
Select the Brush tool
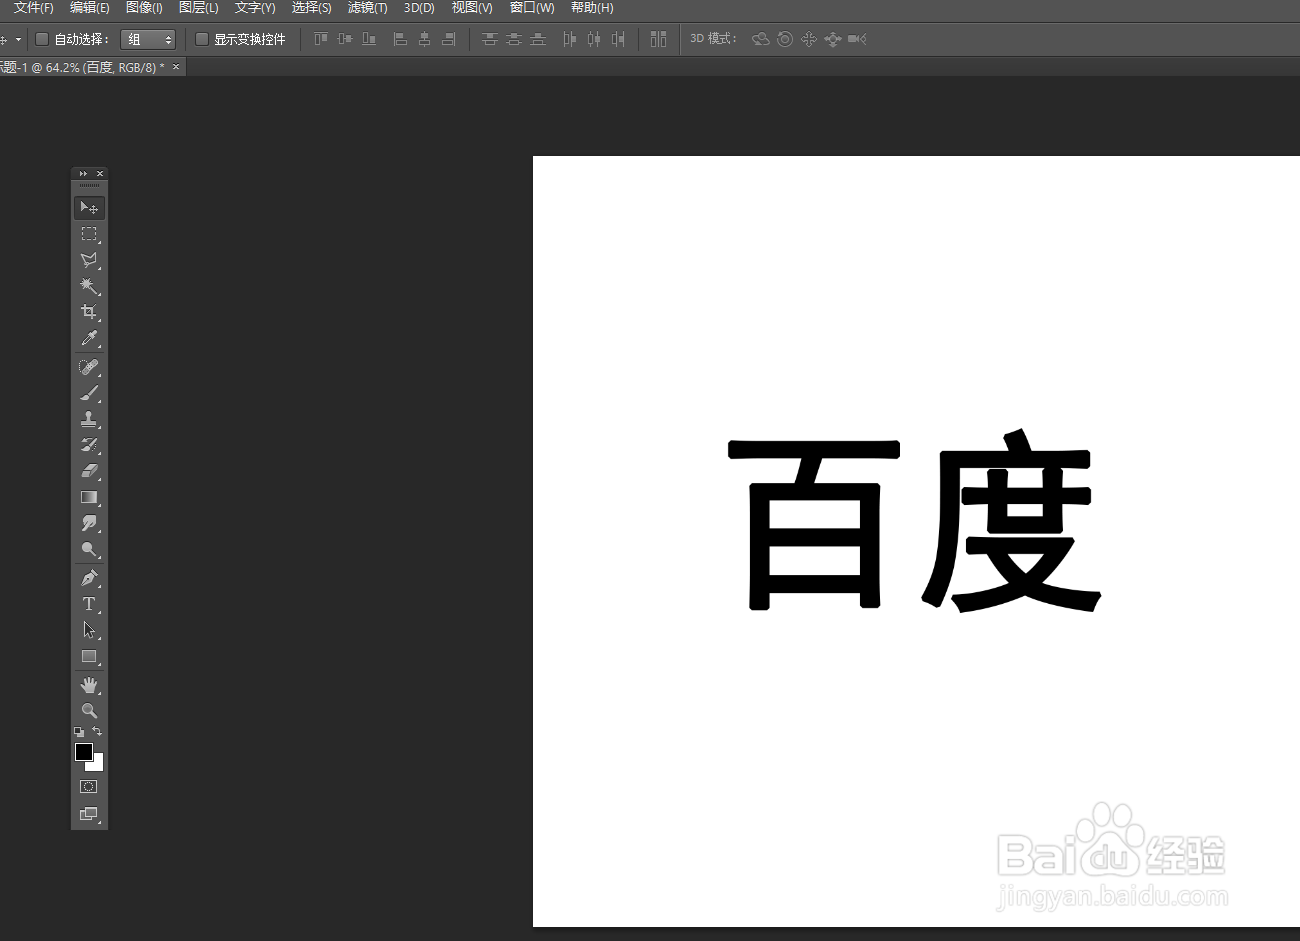90,392
